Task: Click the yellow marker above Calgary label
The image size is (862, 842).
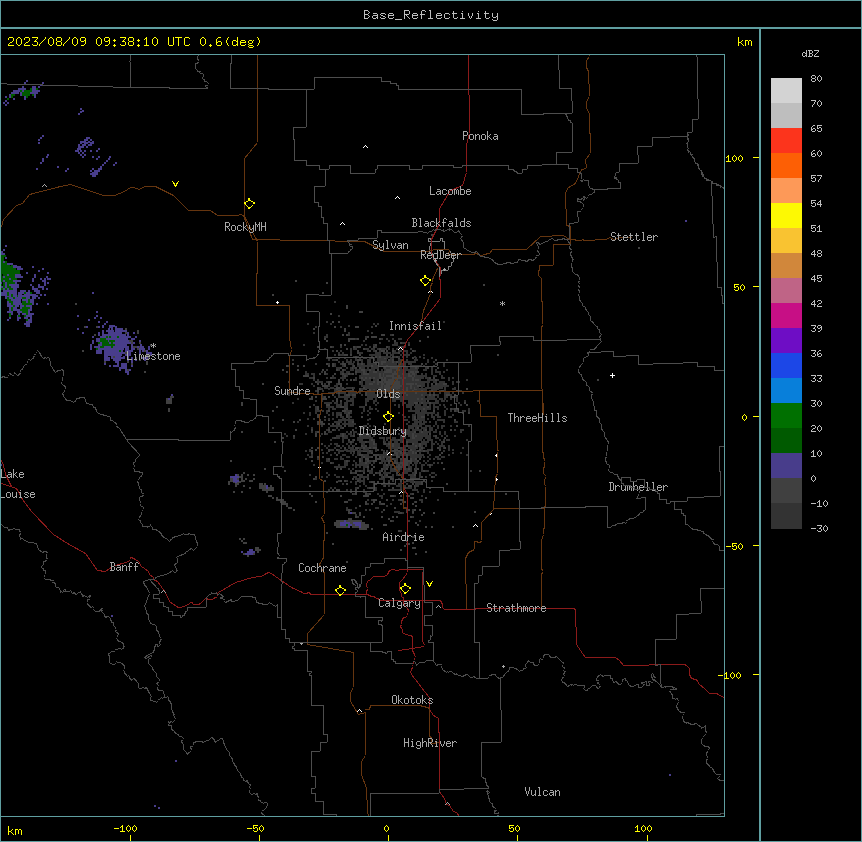Action: pyautogui.click(x=405, y=589)
